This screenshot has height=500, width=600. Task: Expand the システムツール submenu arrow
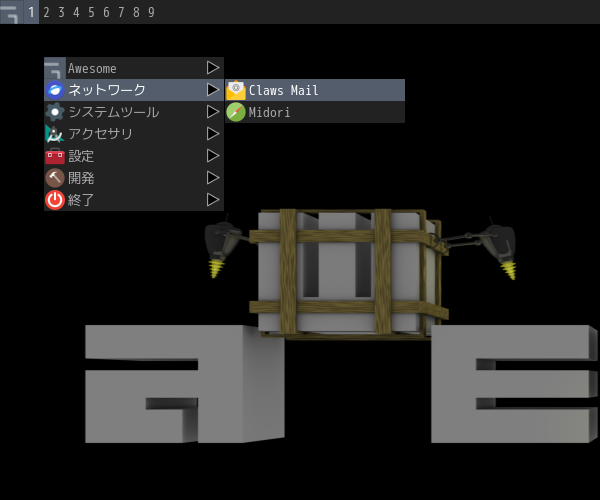[213, 112]
